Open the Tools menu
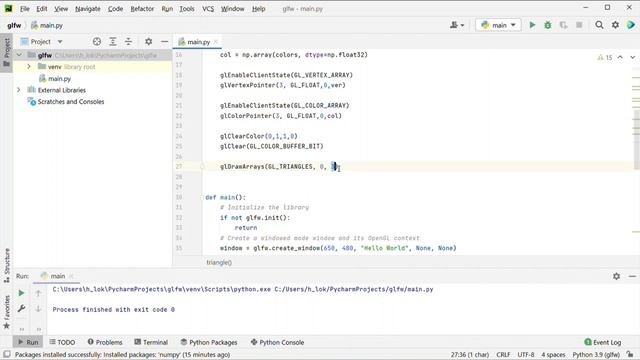 (x=187, y=9)
